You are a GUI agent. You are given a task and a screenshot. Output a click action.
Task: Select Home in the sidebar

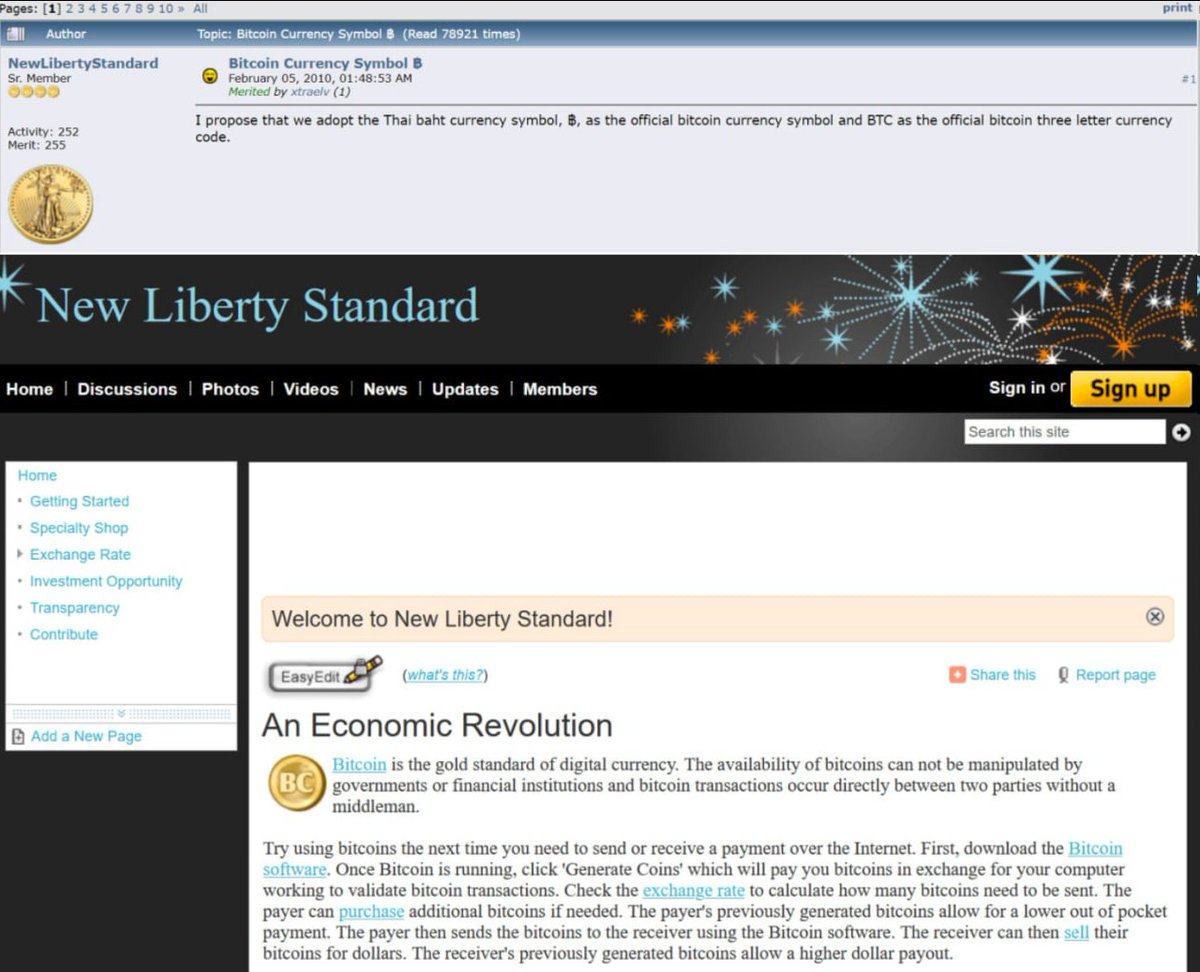[37, 476]
